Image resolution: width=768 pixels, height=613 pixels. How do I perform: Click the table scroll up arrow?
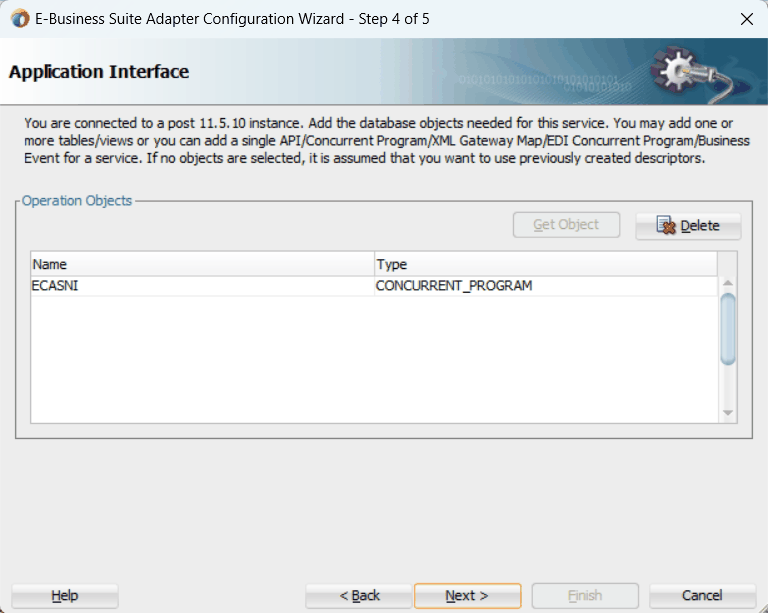pyautogui.click(x=728, y=283)
